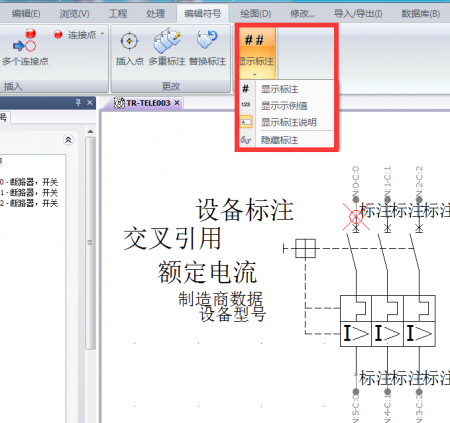Close the TR-TELE003 document tab
The width and height of the screenshot is (450, 423).
(x=177, y=103)
